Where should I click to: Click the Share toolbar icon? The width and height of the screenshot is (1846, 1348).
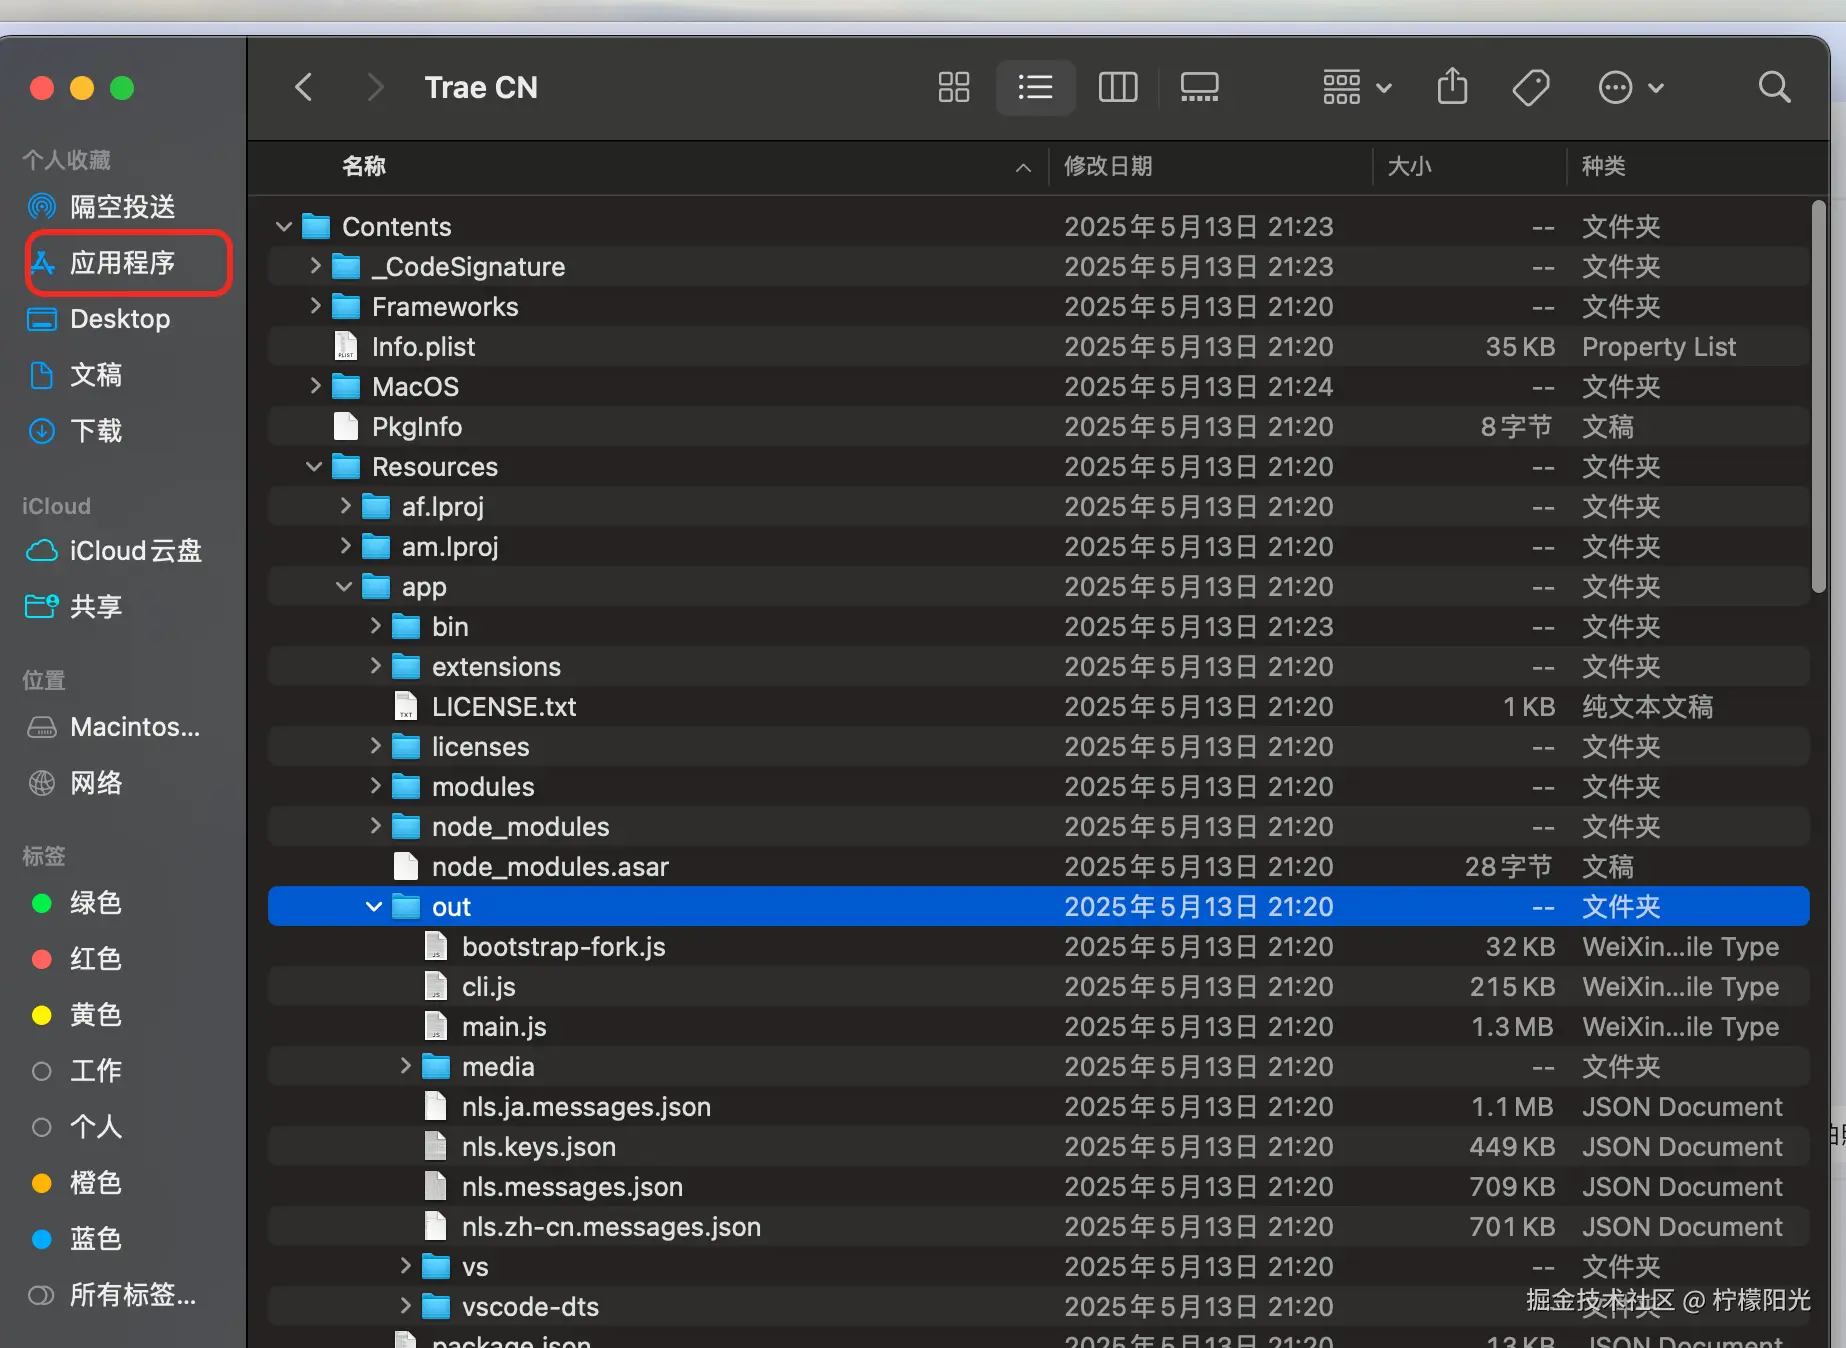[x=1452, y=87]
